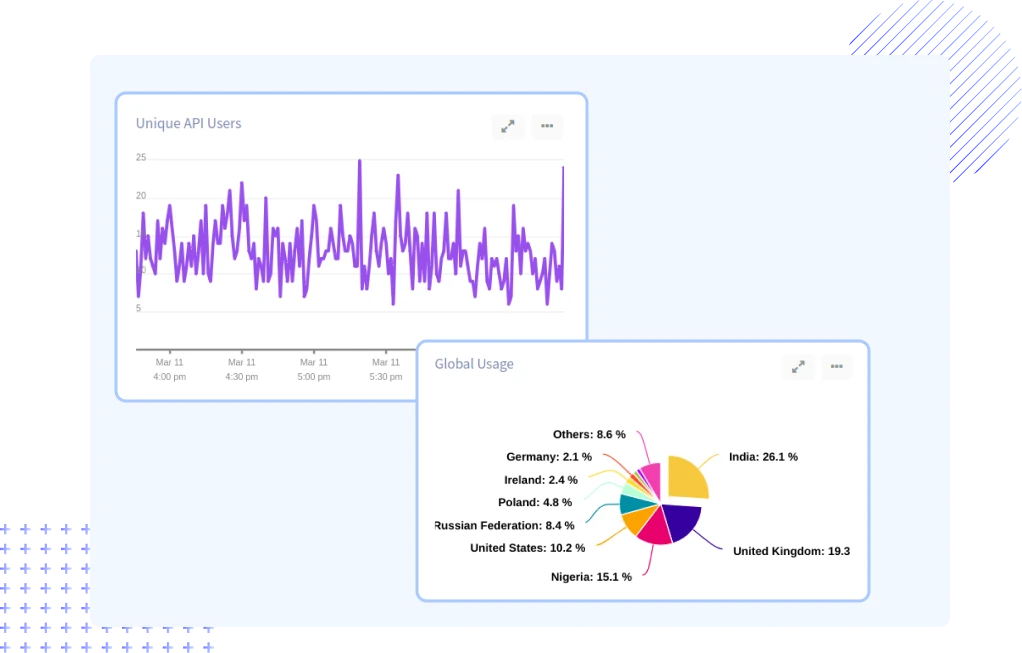Click the Mar 11 5:00 pm axis label

314,370
